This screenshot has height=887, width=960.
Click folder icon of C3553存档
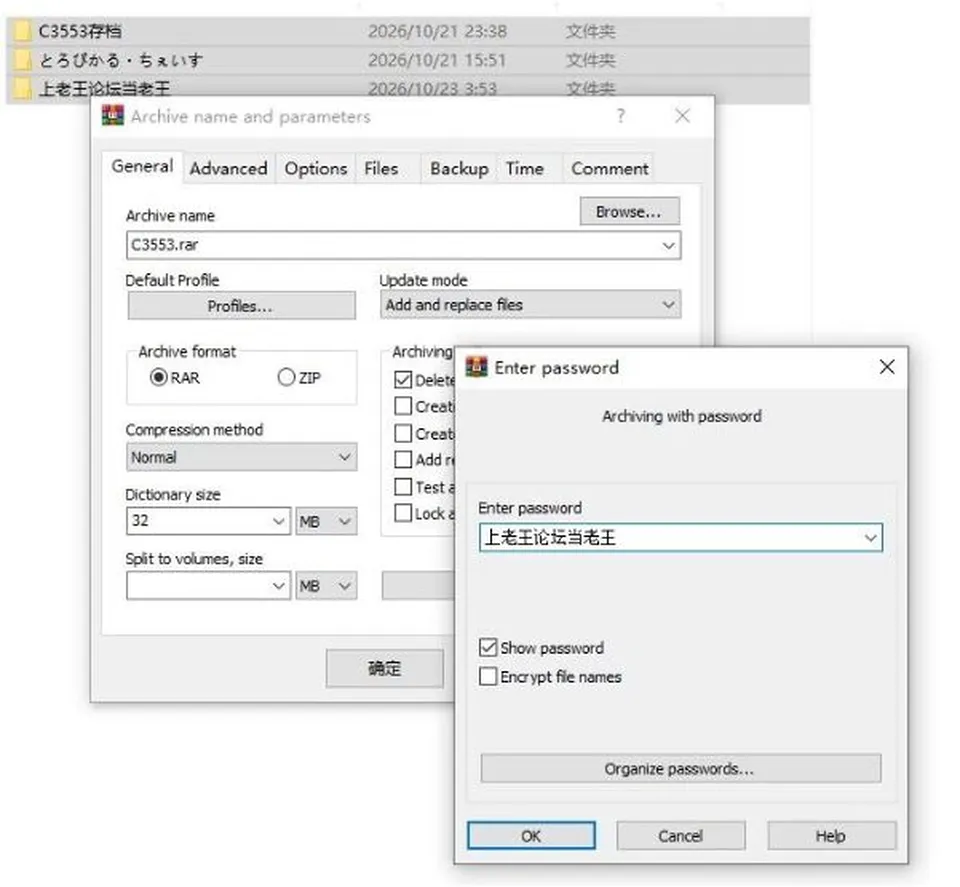click(x=22, y=31)
